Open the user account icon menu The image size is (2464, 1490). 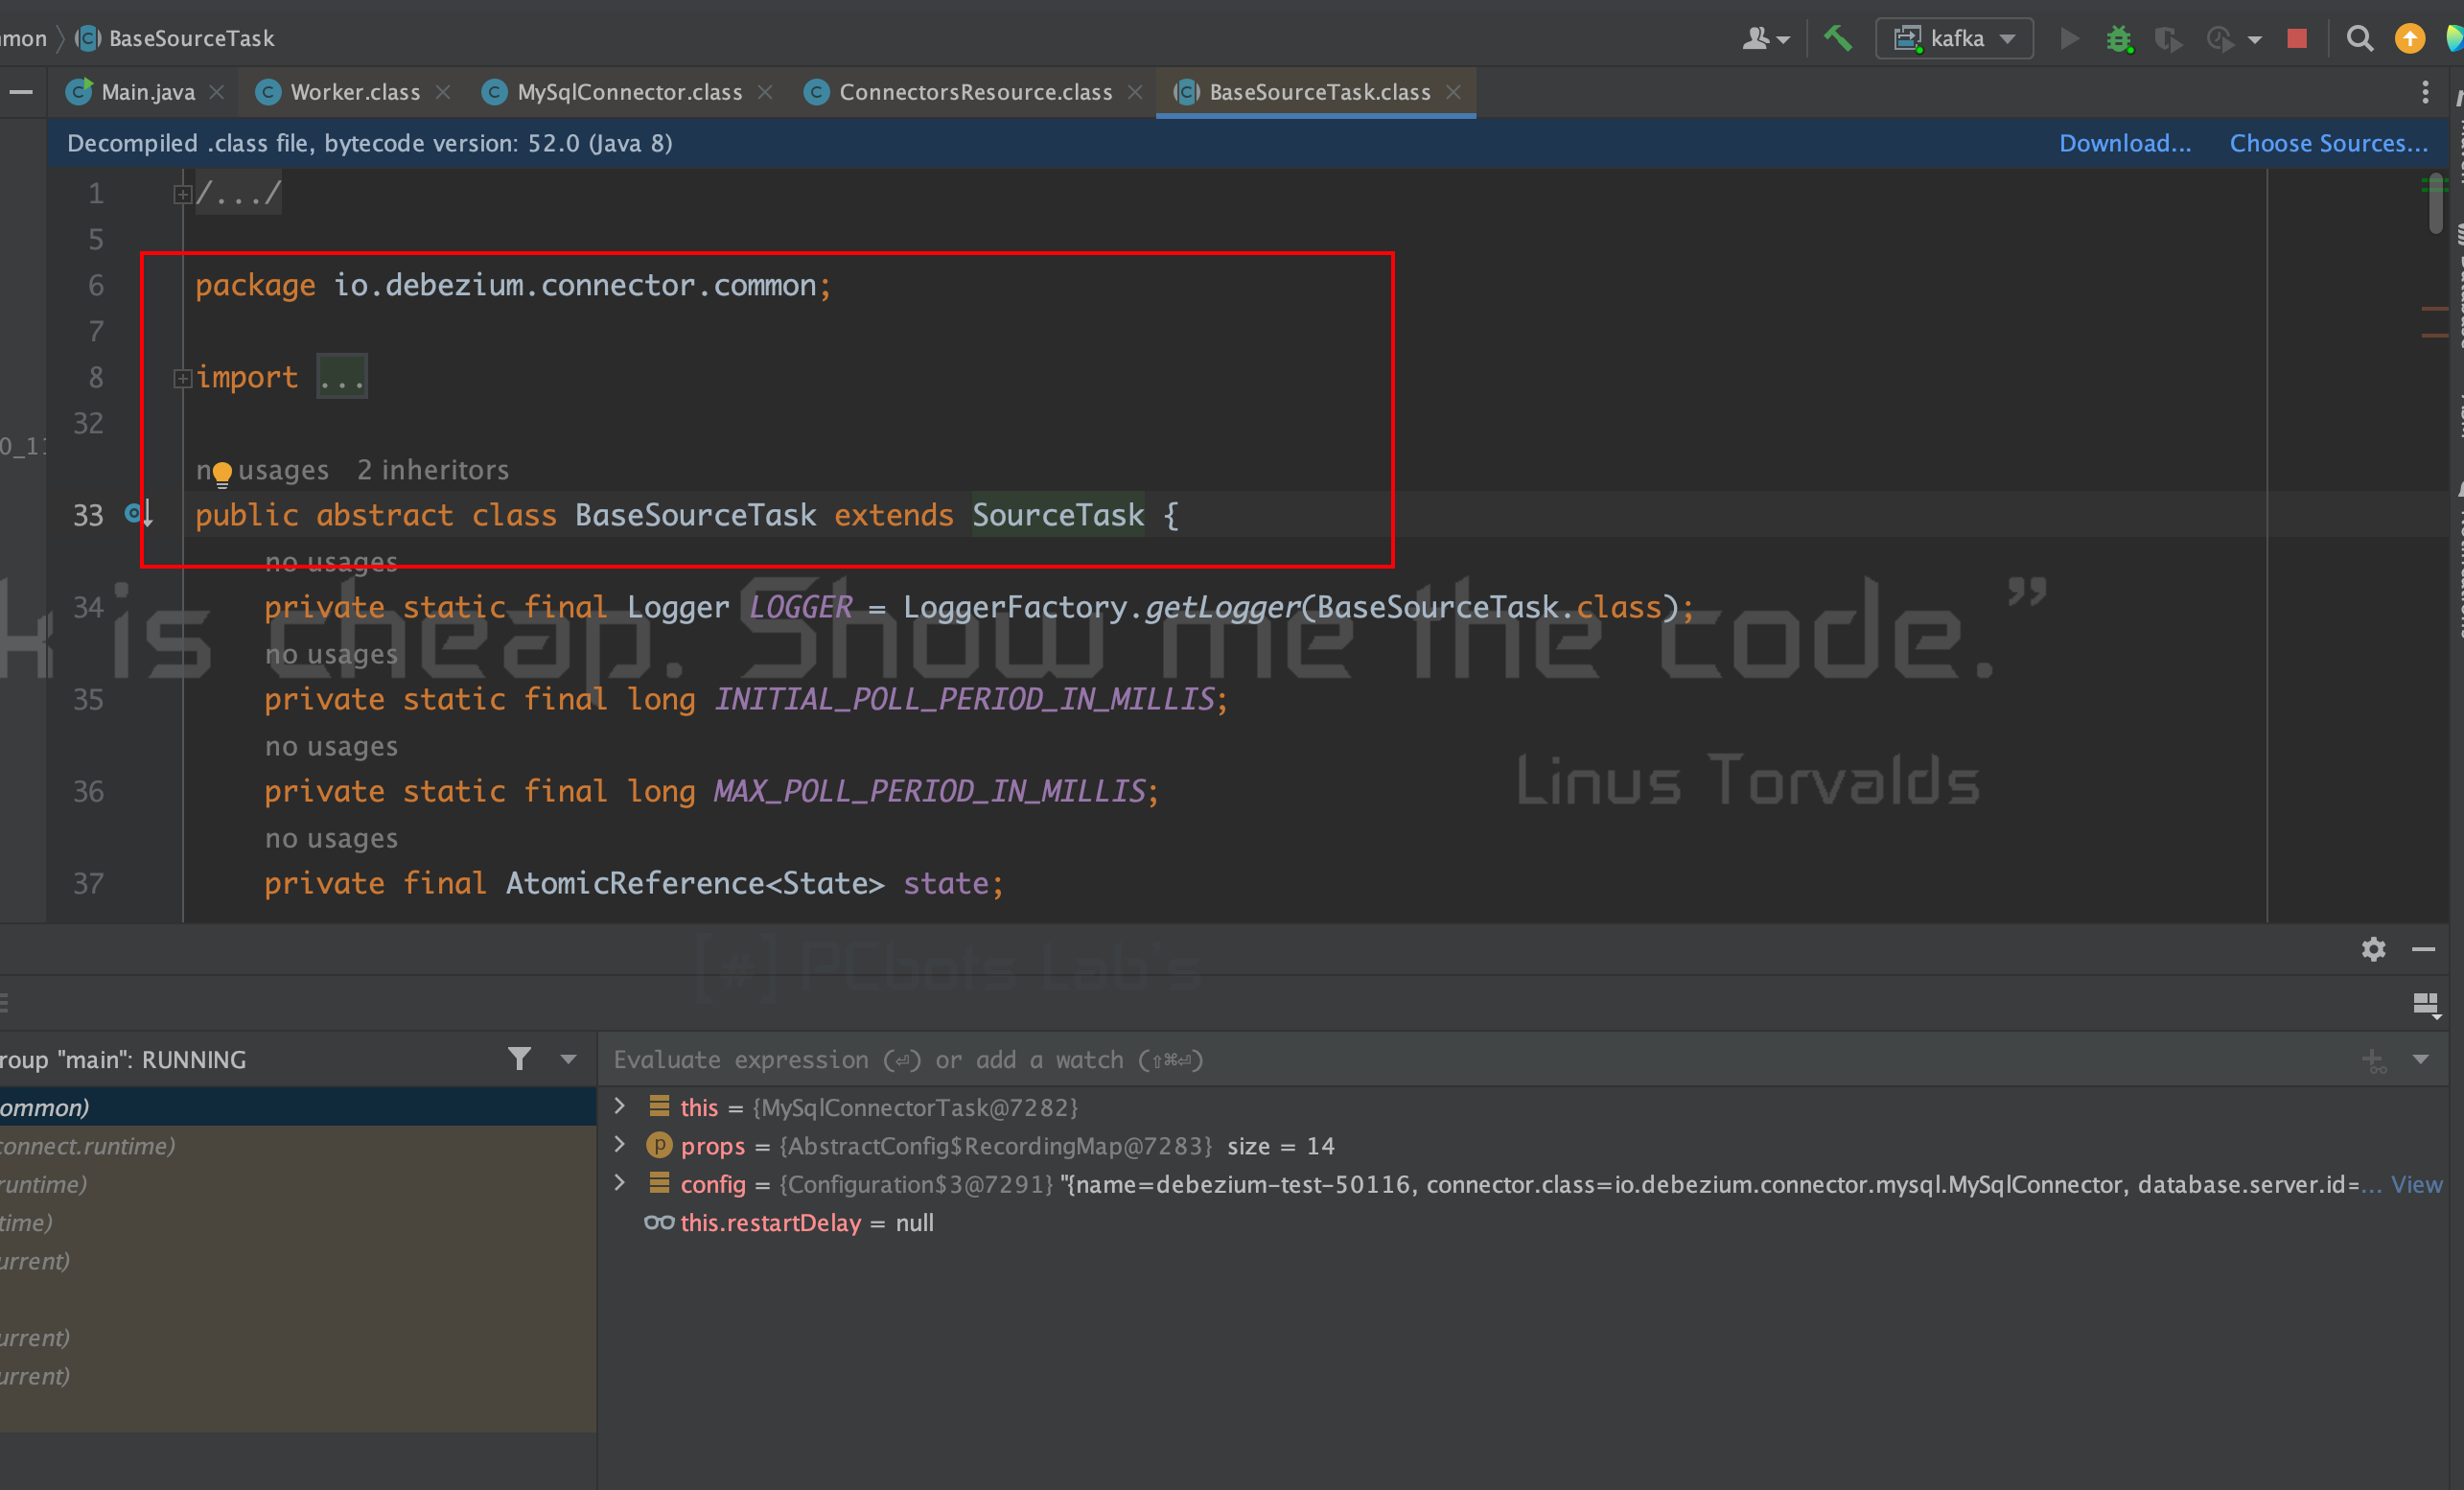pyautogui.click(x=1765, y=38)
